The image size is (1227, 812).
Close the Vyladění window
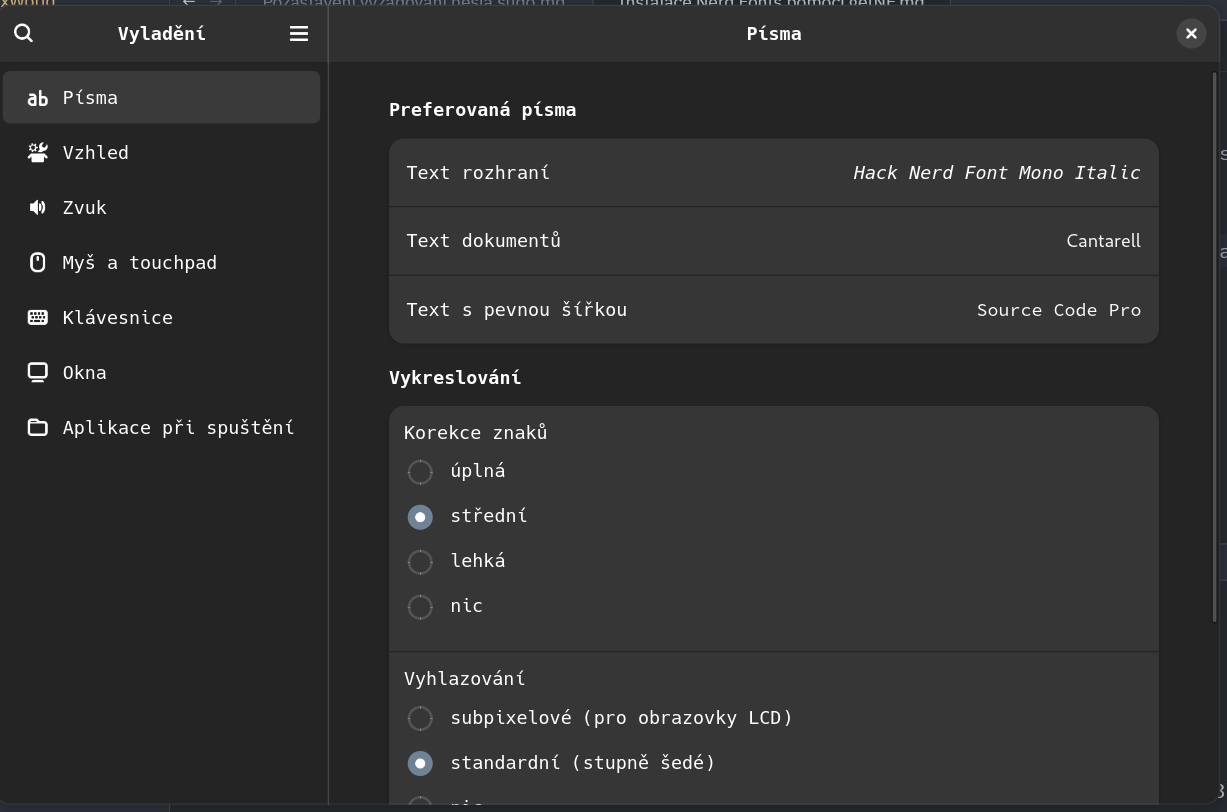tap(1190, 33)
